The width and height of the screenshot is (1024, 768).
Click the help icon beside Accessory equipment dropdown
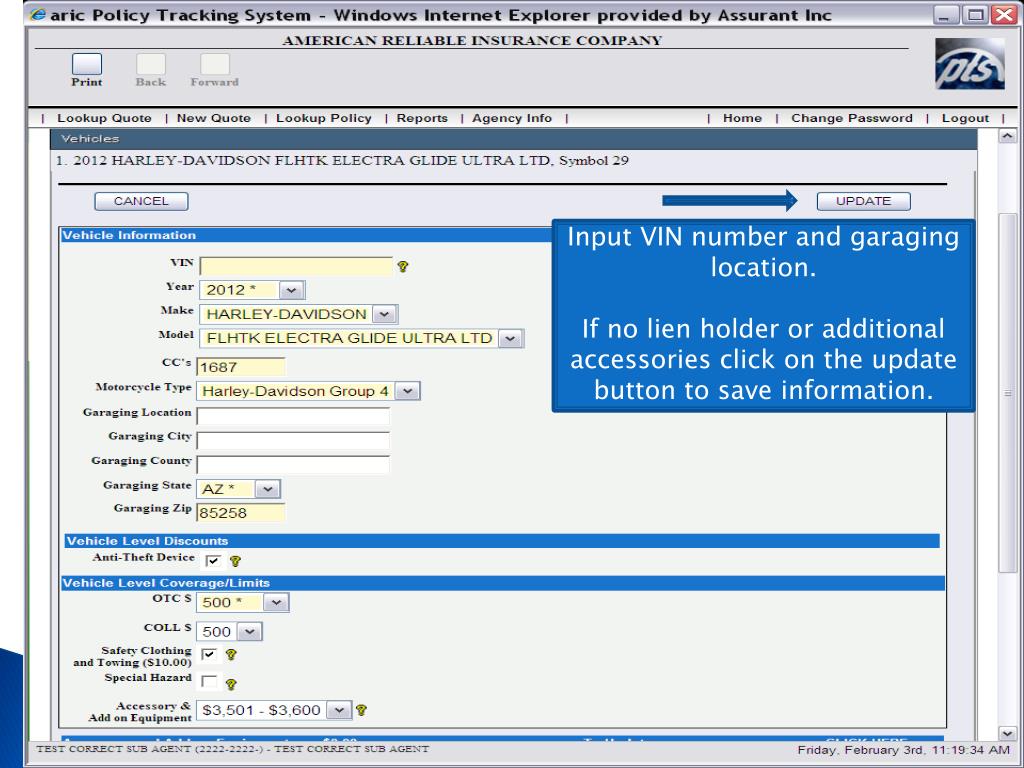coord(362,710)
